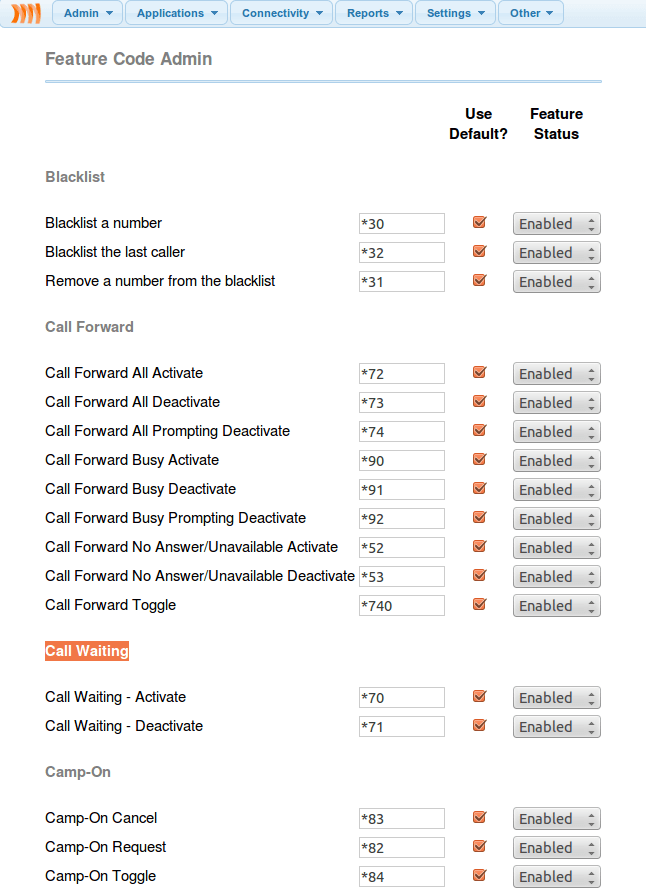
Task: Click the Call Forward Busy Activate code field
Action: [x=402, y=461]
